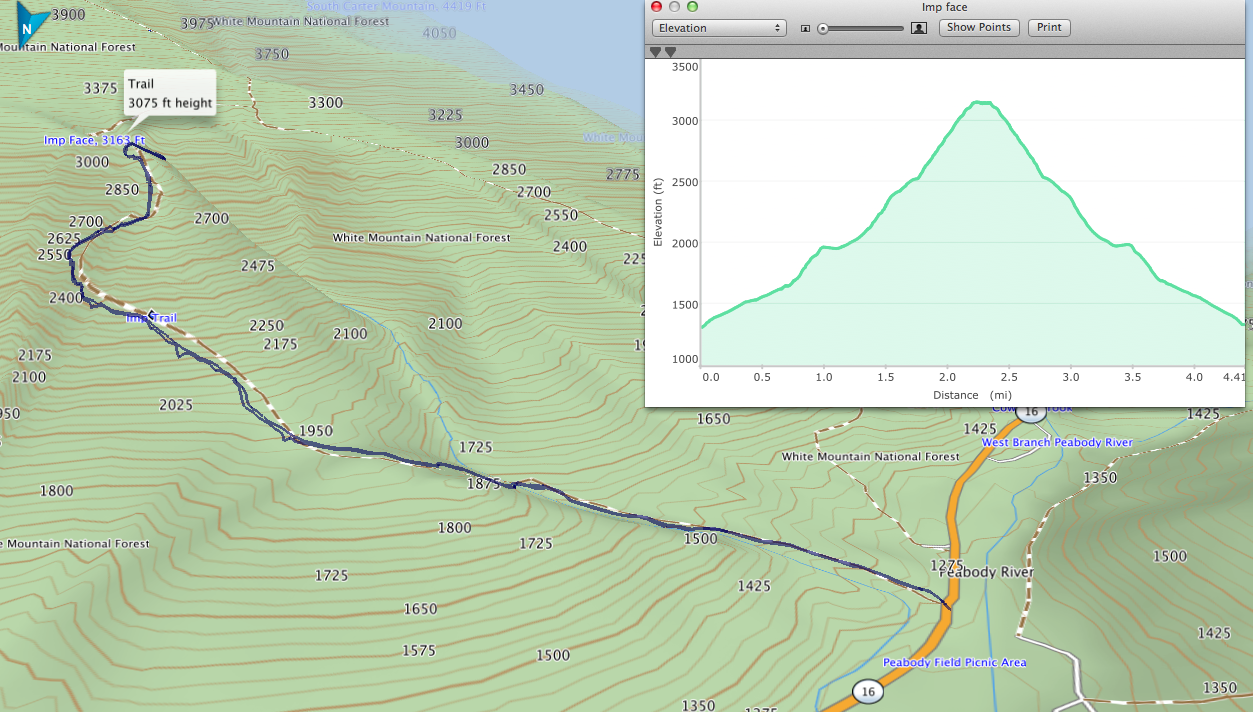Click the large zoom-in icon beside the slider

[919, 28]
